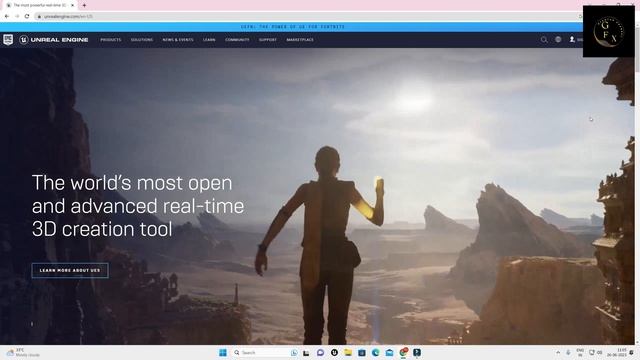The width and height of the screenshot is (640, 360).
Task: Open the notification bell in taskbar
Action: pyautogui.click(x=631, y=352)
